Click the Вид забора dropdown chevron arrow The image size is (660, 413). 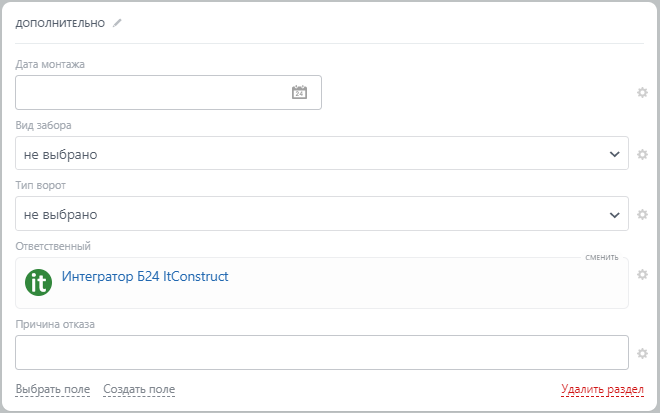point(615,154)
